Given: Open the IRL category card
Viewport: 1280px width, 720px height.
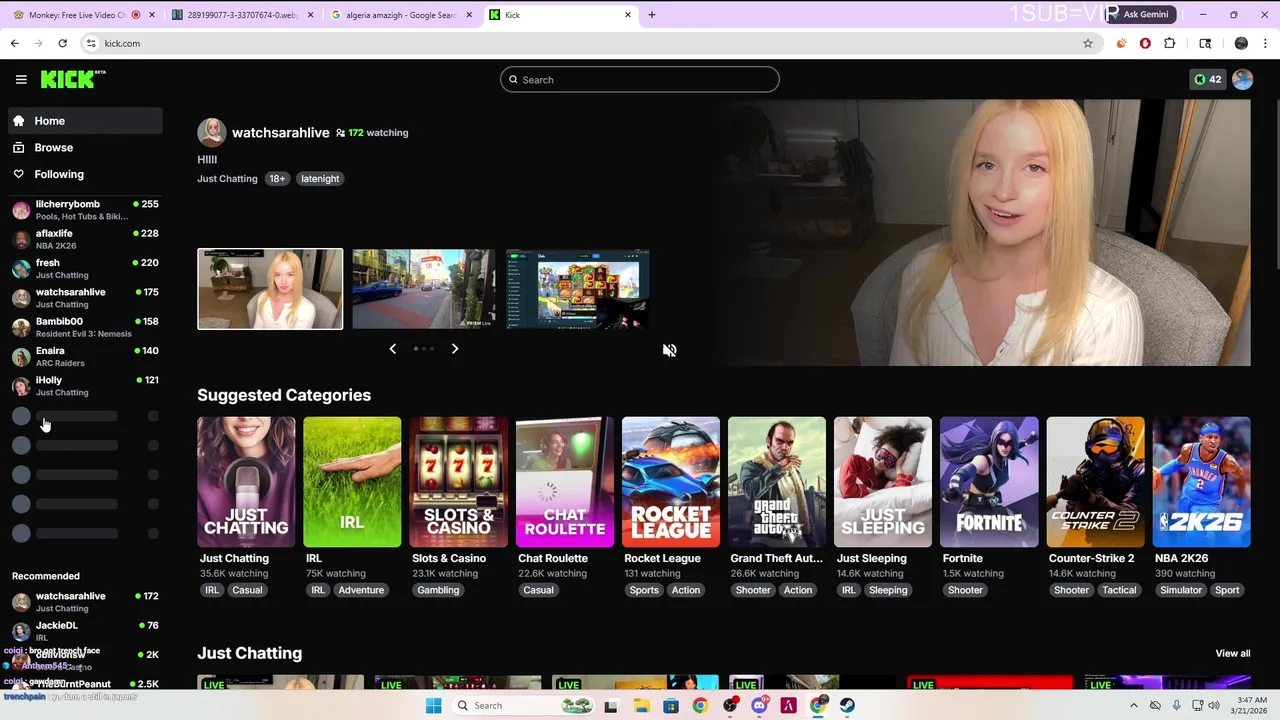Looking at the screenshot, I should click(x=352, y=482).
